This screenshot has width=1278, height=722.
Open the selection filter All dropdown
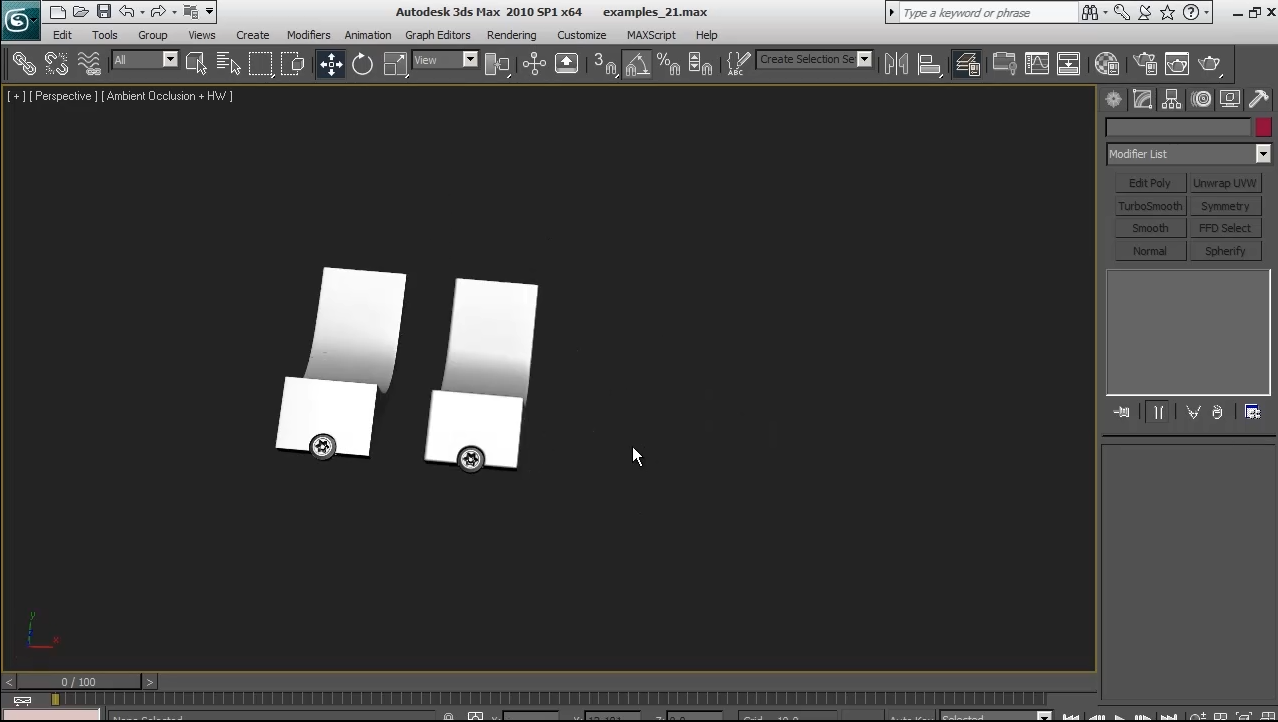170,60
